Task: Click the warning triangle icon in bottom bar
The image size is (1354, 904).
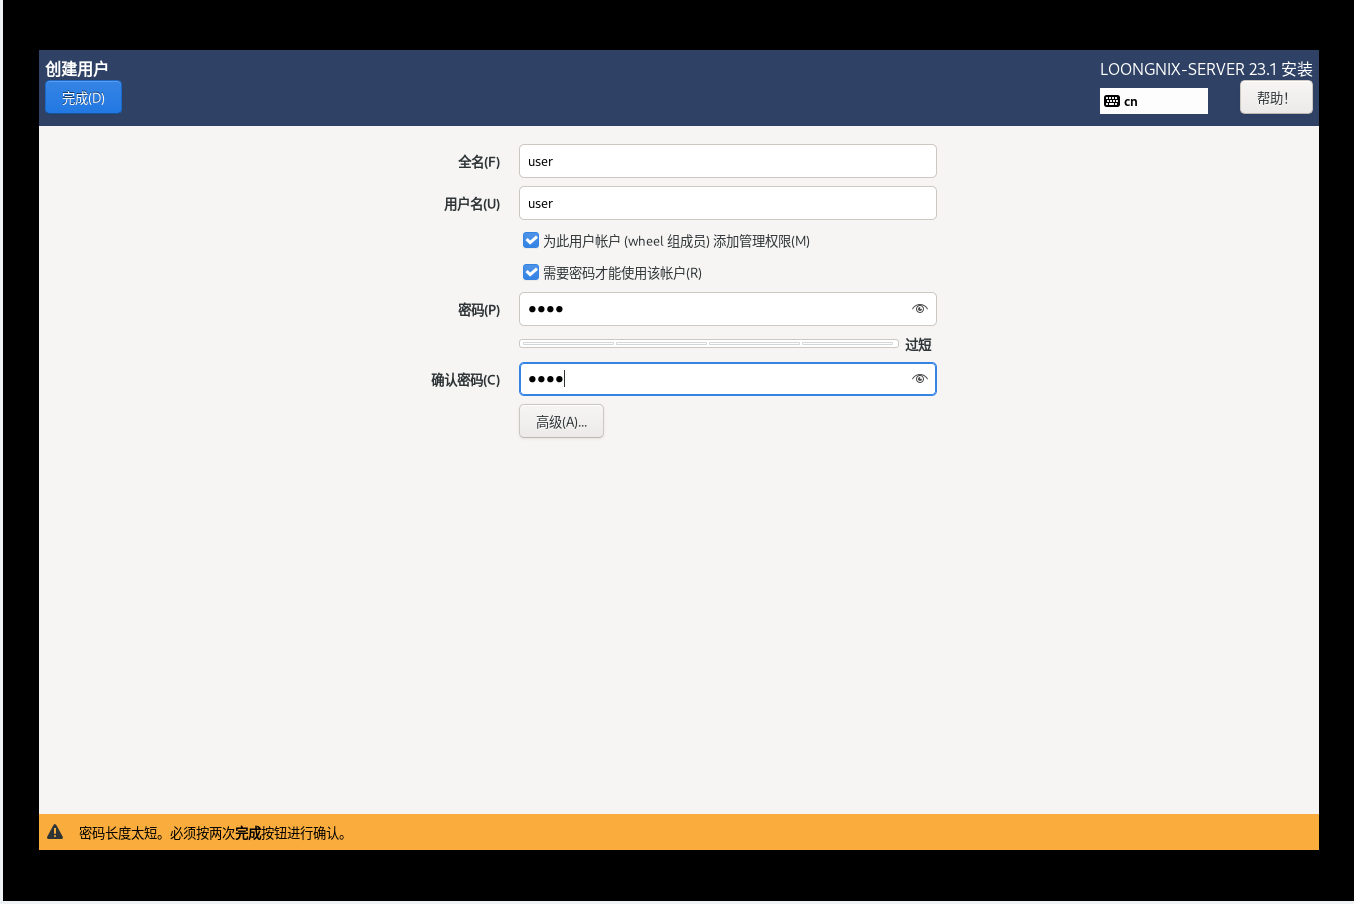Action: [x=55, y=832]
